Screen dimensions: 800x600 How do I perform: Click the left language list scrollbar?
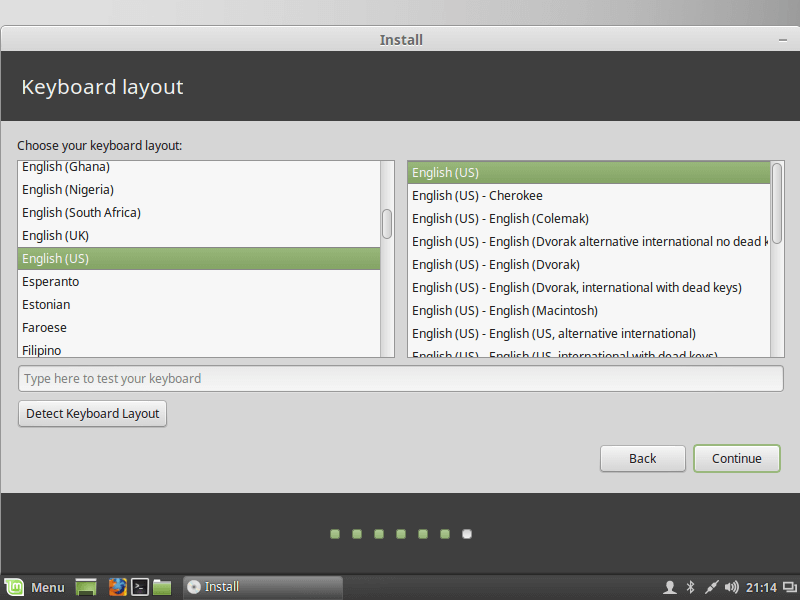[x=387, y=224]
